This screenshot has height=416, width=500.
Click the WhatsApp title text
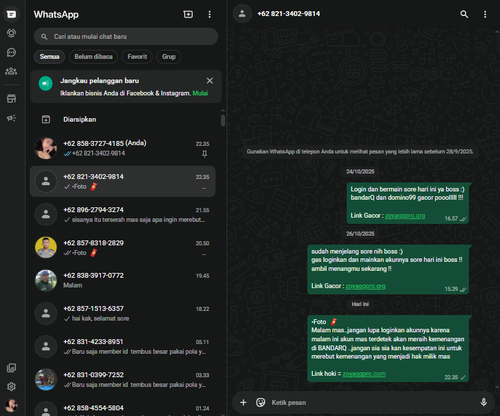(56, 15)
